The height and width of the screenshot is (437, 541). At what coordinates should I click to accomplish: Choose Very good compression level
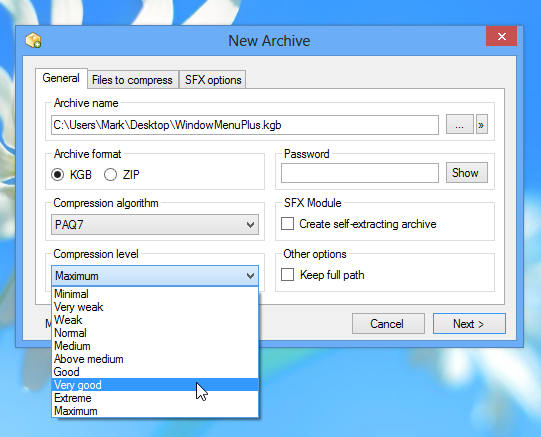click(x=155, y=385)
